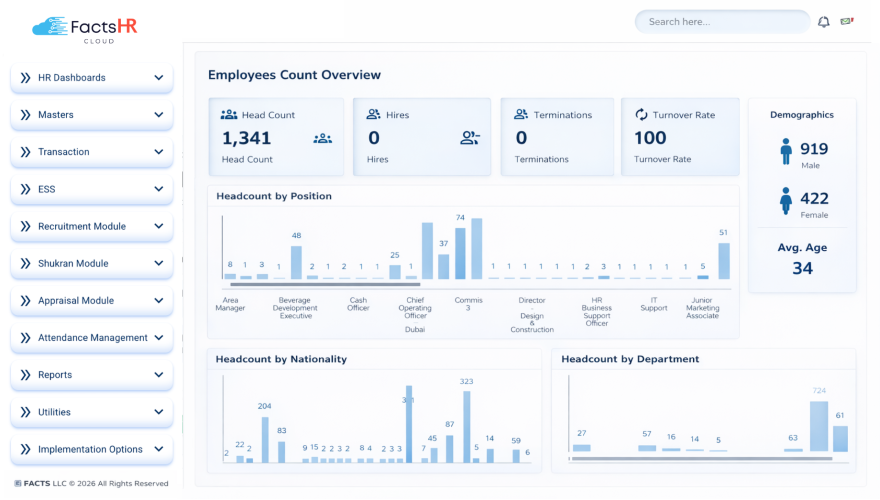Click the Female figure demographics icon
The height and width of the screenshot is (500, 880).
(x=786, y=201)
